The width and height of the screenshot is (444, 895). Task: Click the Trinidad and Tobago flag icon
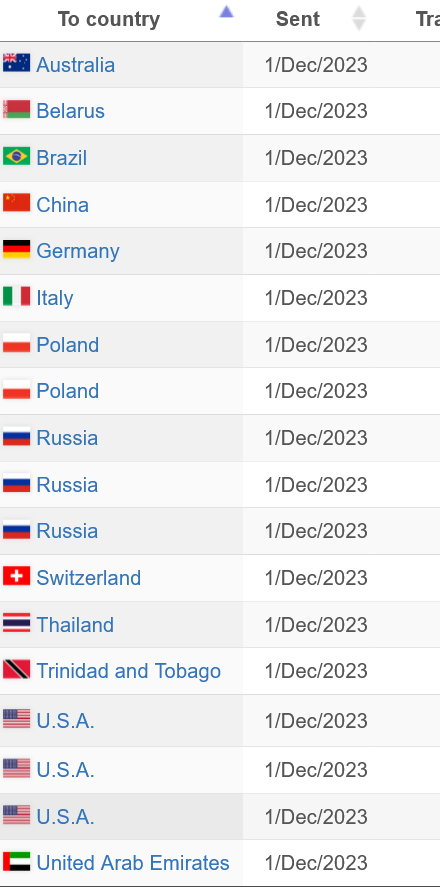click(17, 669)
